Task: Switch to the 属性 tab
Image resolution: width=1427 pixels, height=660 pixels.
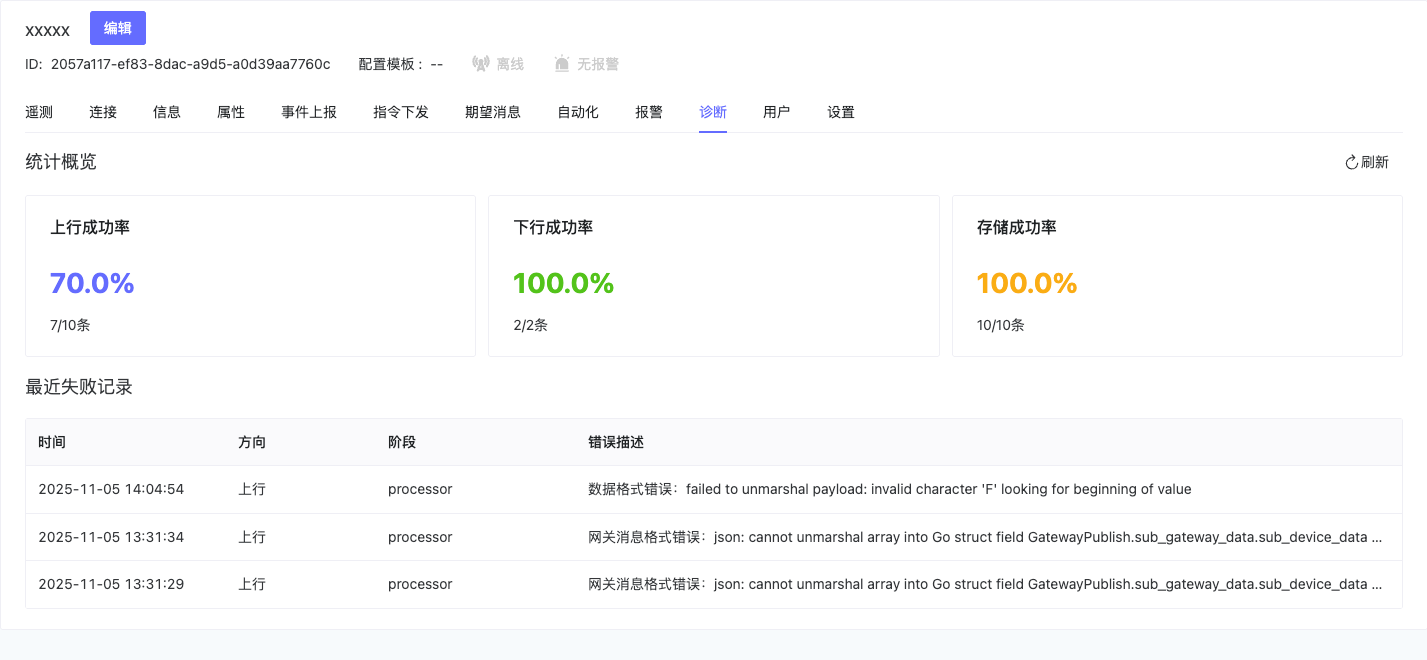Action: (x=230, y=112)
